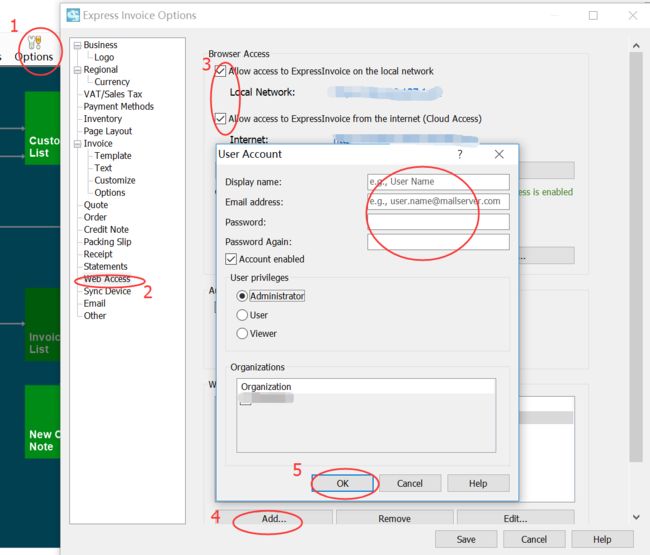Screen dimensions: 650x555
Task: Open Invoice List tile in main window
Action: [42, 325]
